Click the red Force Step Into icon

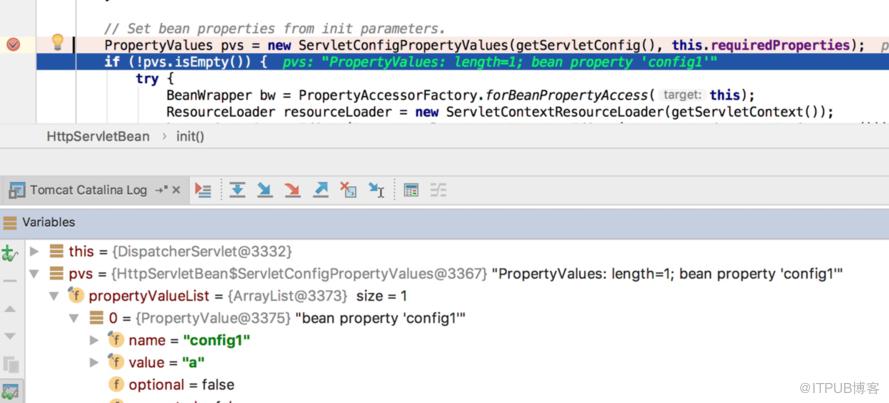click(293, 190)
